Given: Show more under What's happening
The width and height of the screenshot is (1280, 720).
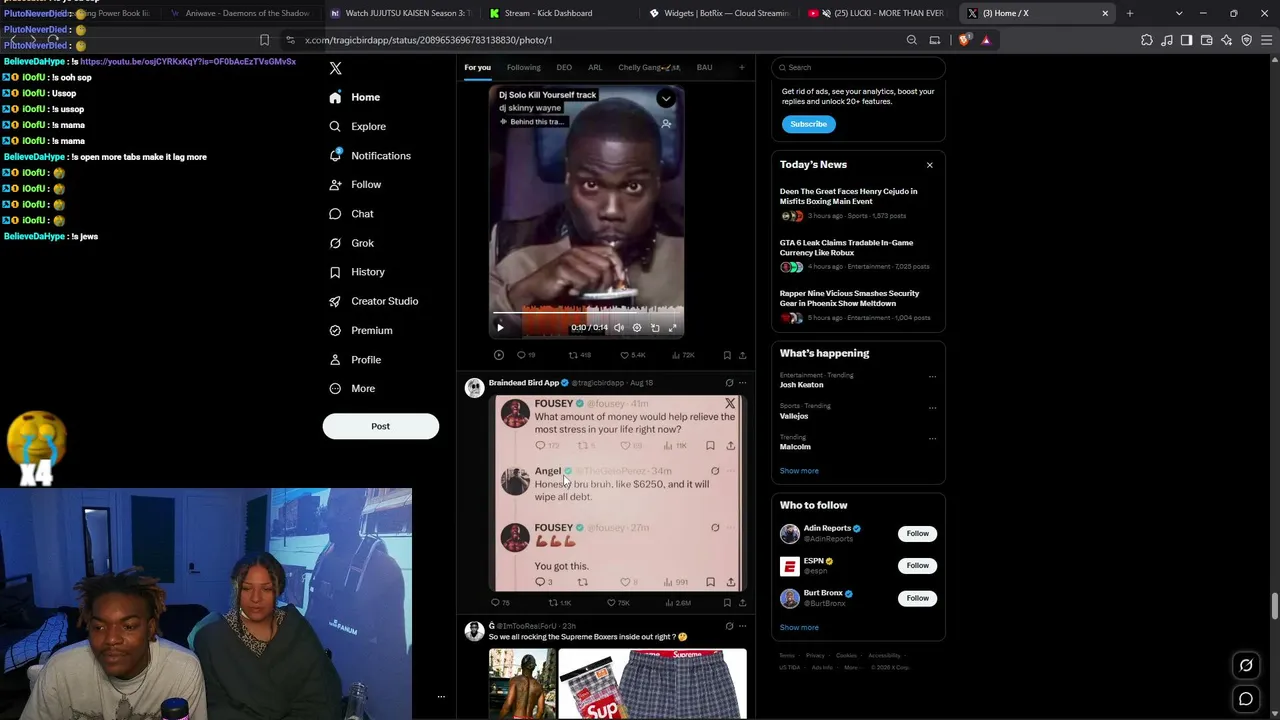Looking at the screenshot, I should click(799, 471).
